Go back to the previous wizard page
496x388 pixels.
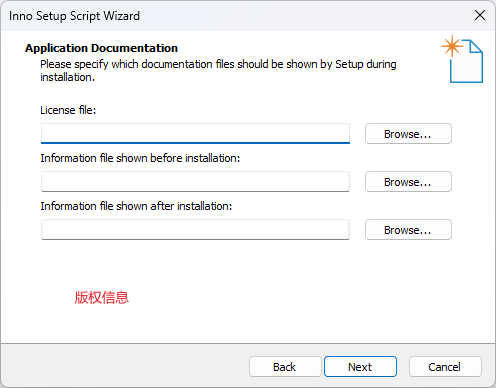click(x=285, y=367)
